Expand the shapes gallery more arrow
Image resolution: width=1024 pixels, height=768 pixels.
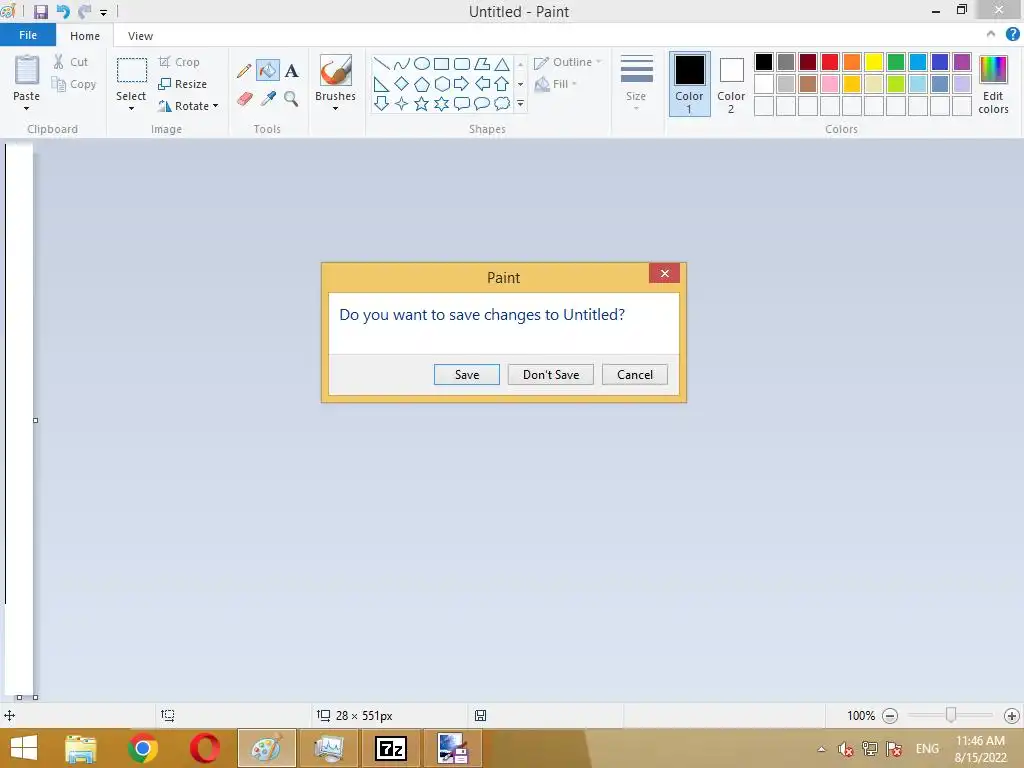520,103
